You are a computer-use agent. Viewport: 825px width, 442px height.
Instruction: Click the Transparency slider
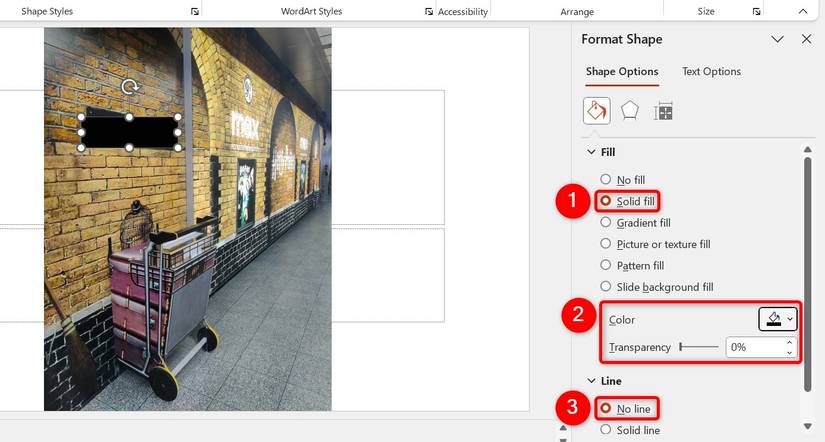tap(699, 347)
